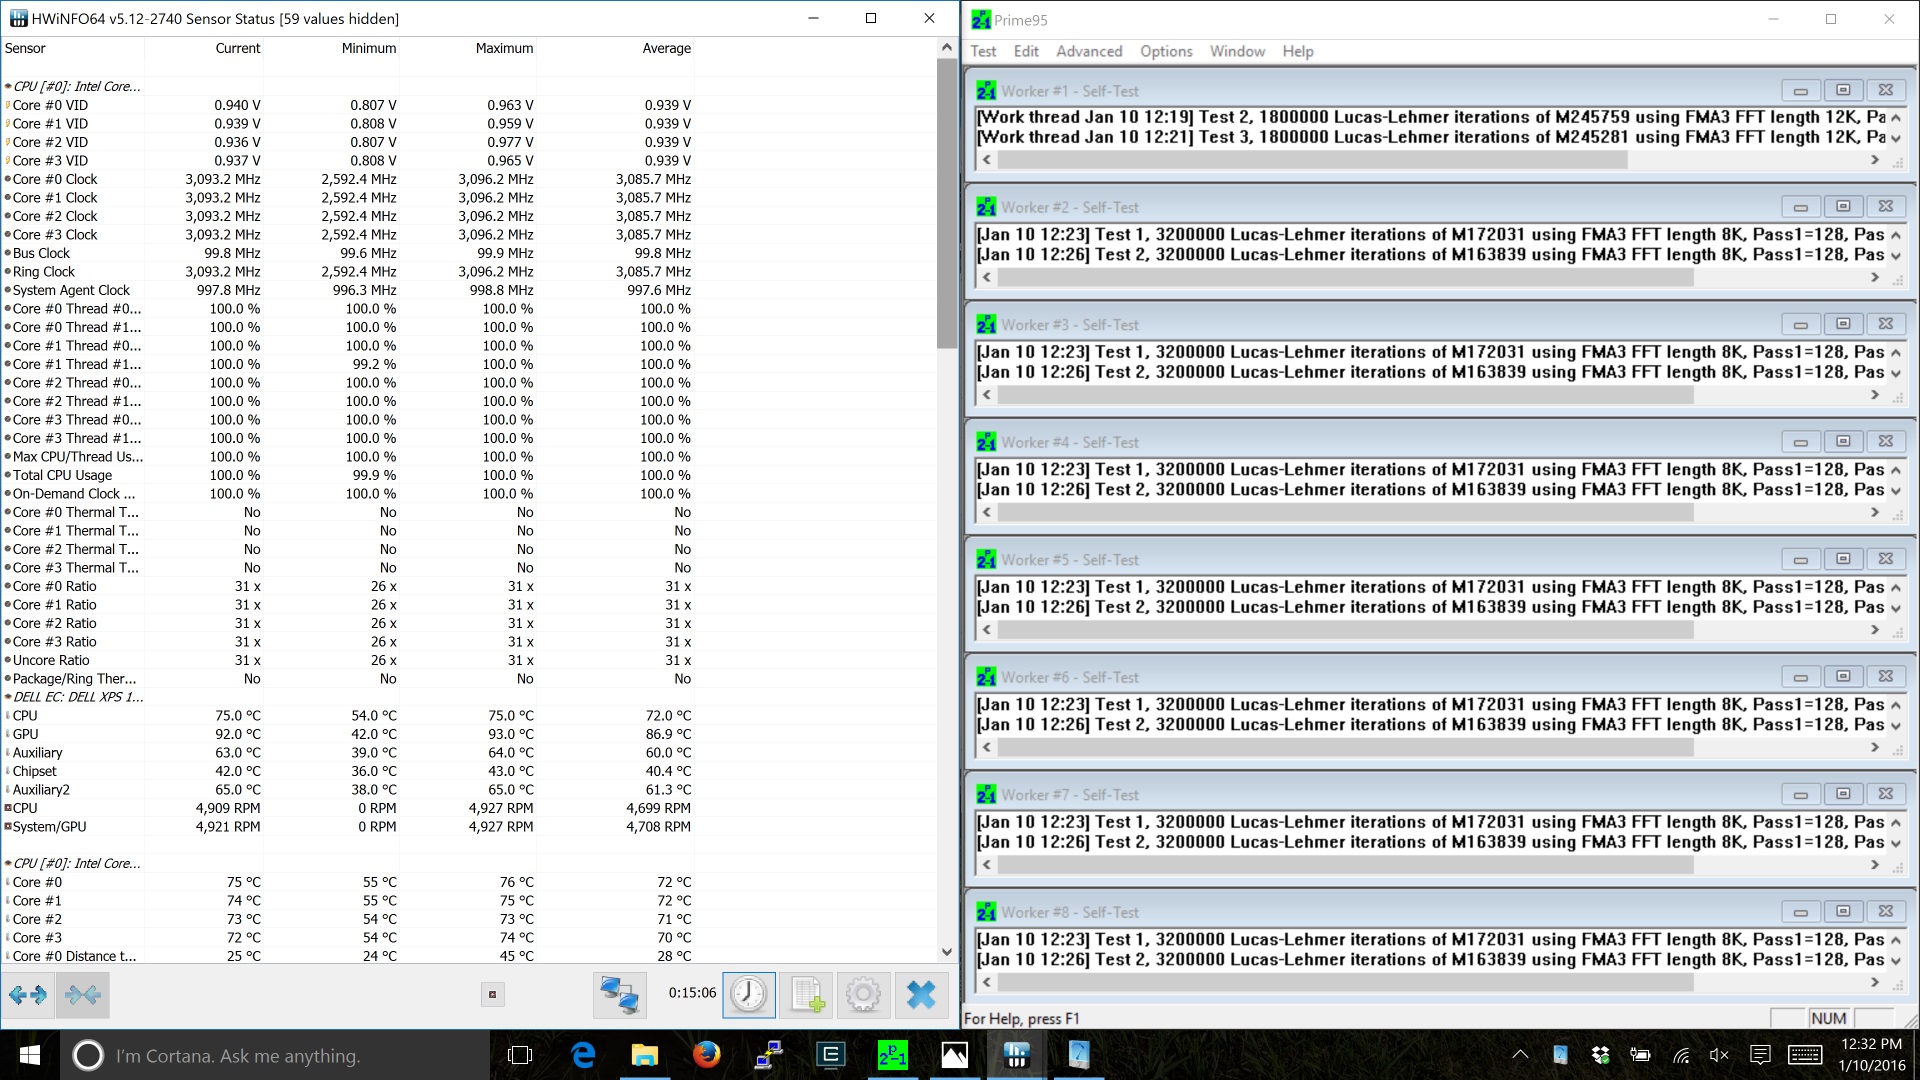Close the Worker #5 Self-Test child window
This screenshot has height=1080, width=1920.
(1886, 559)
